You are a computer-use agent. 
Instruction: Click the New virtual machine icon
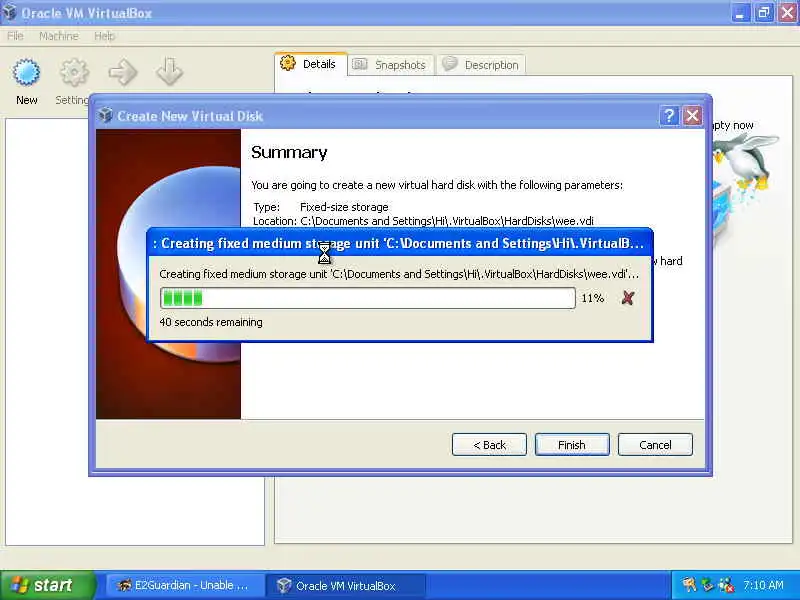pos(26,73)
